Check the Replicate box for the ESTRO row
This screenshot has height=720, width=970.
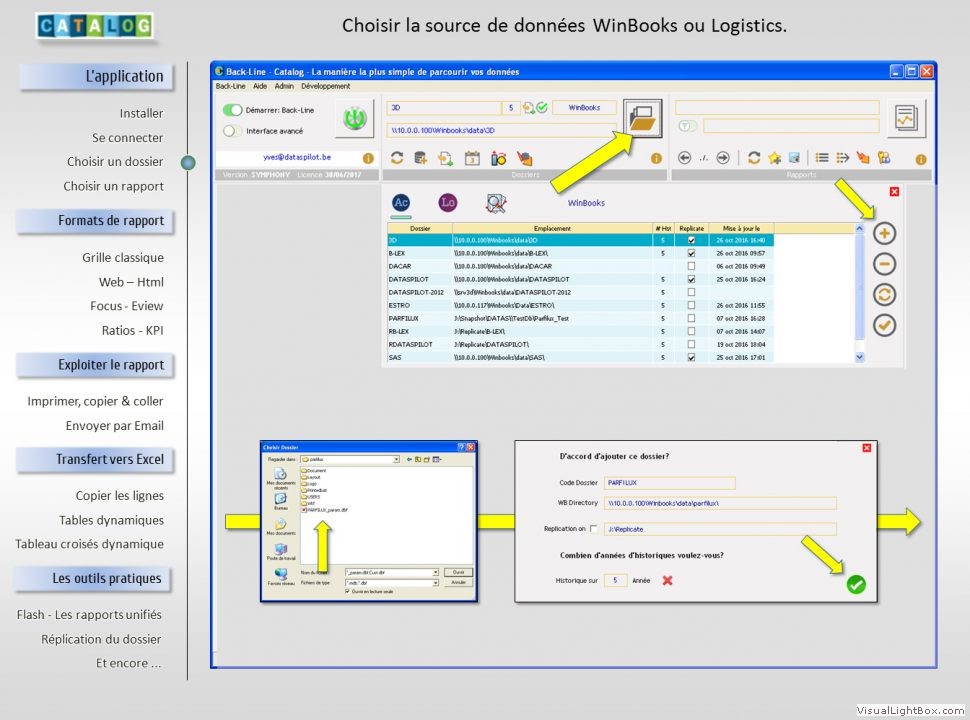pyautogui.click(x=692, y=305)
